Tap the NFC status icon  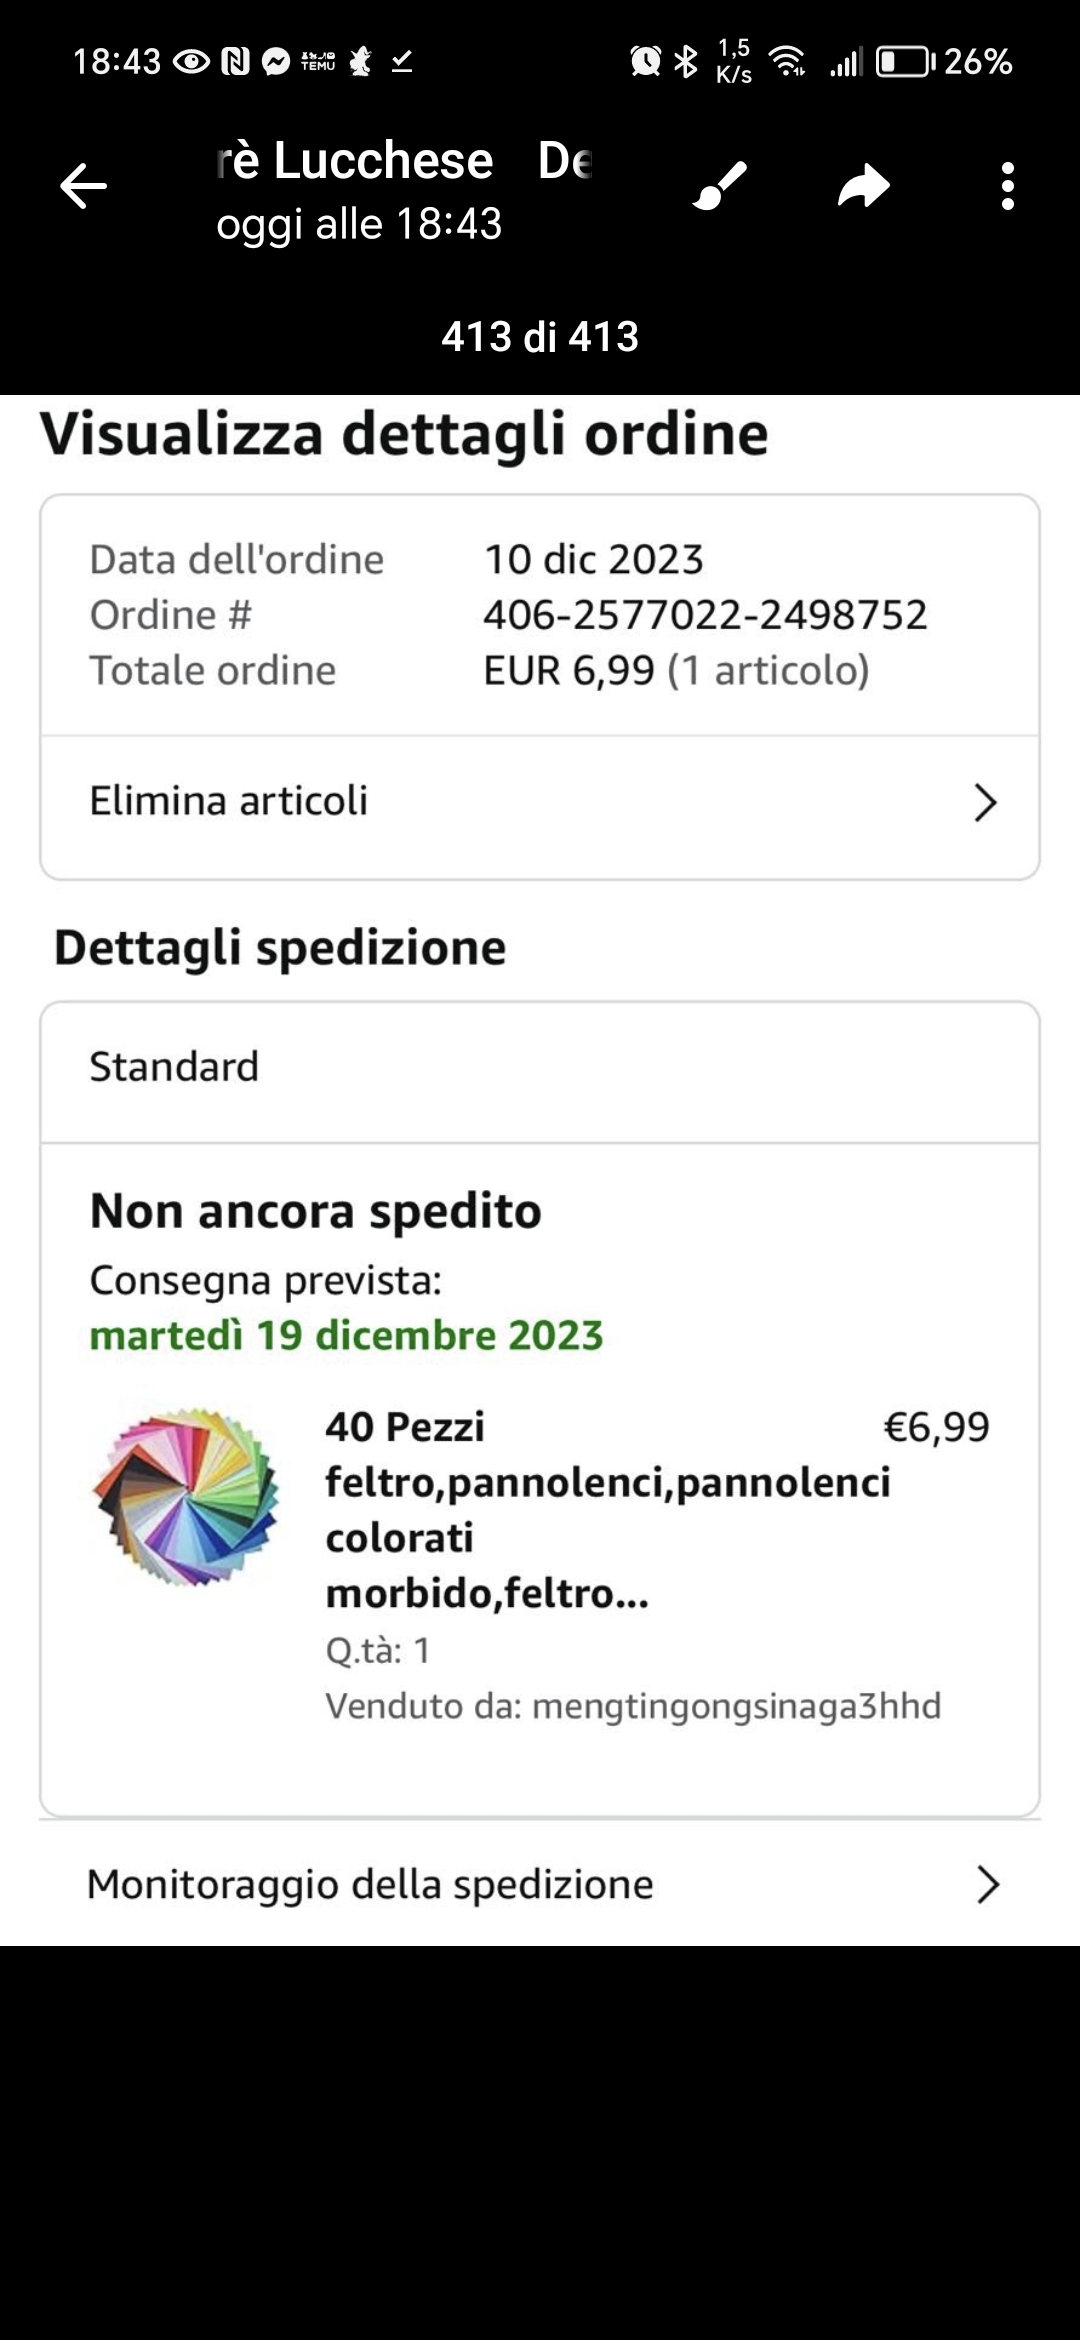235,62
